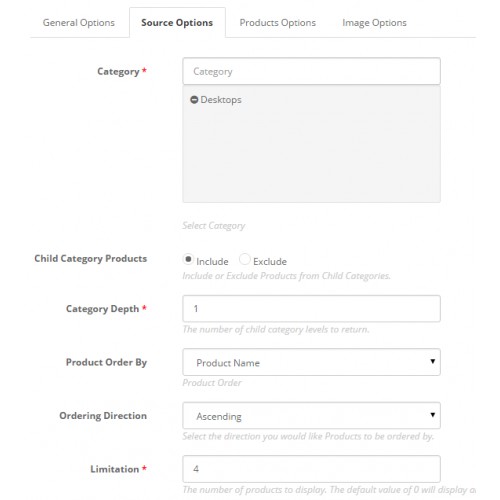Open the Product Order By dropdown
The height and width of the screenshot is (500, 500).
point(311,362)
